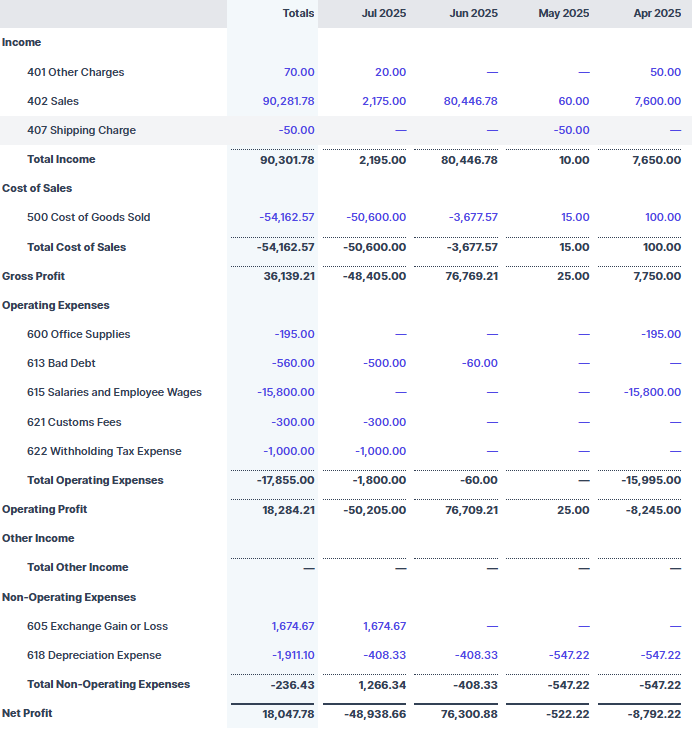Click the Apr 2025 Office Supplies amount

click(x=661, y=334)
